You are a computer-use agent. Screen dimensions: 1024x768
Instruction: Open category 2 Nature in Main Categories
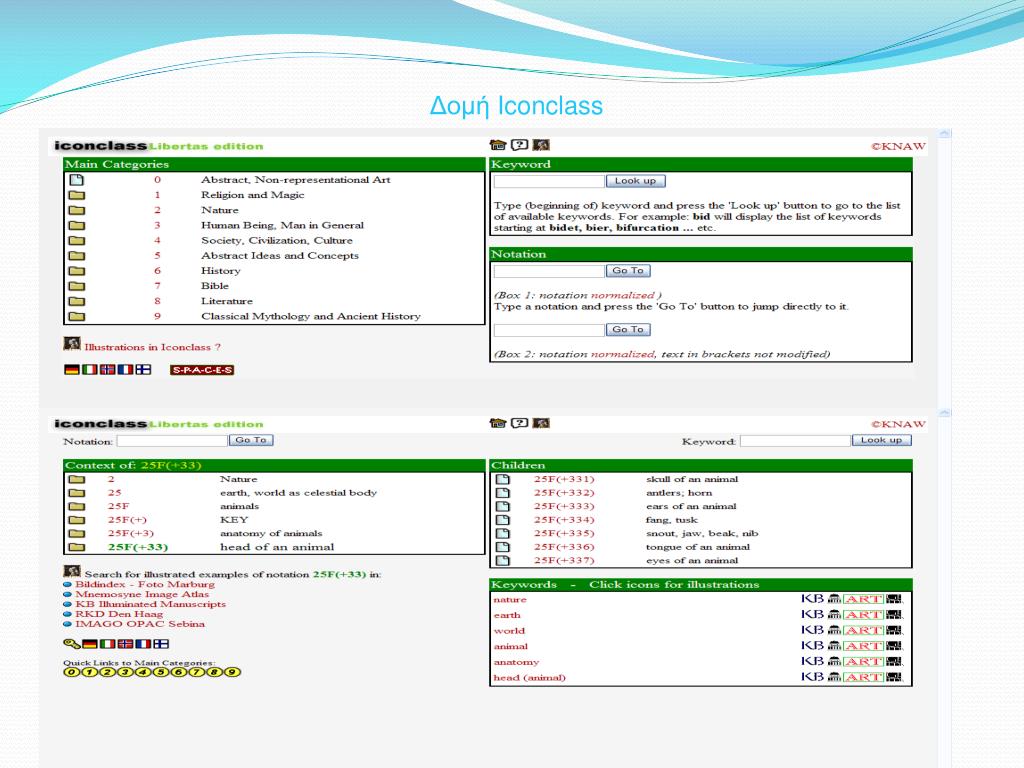[220, 210]
